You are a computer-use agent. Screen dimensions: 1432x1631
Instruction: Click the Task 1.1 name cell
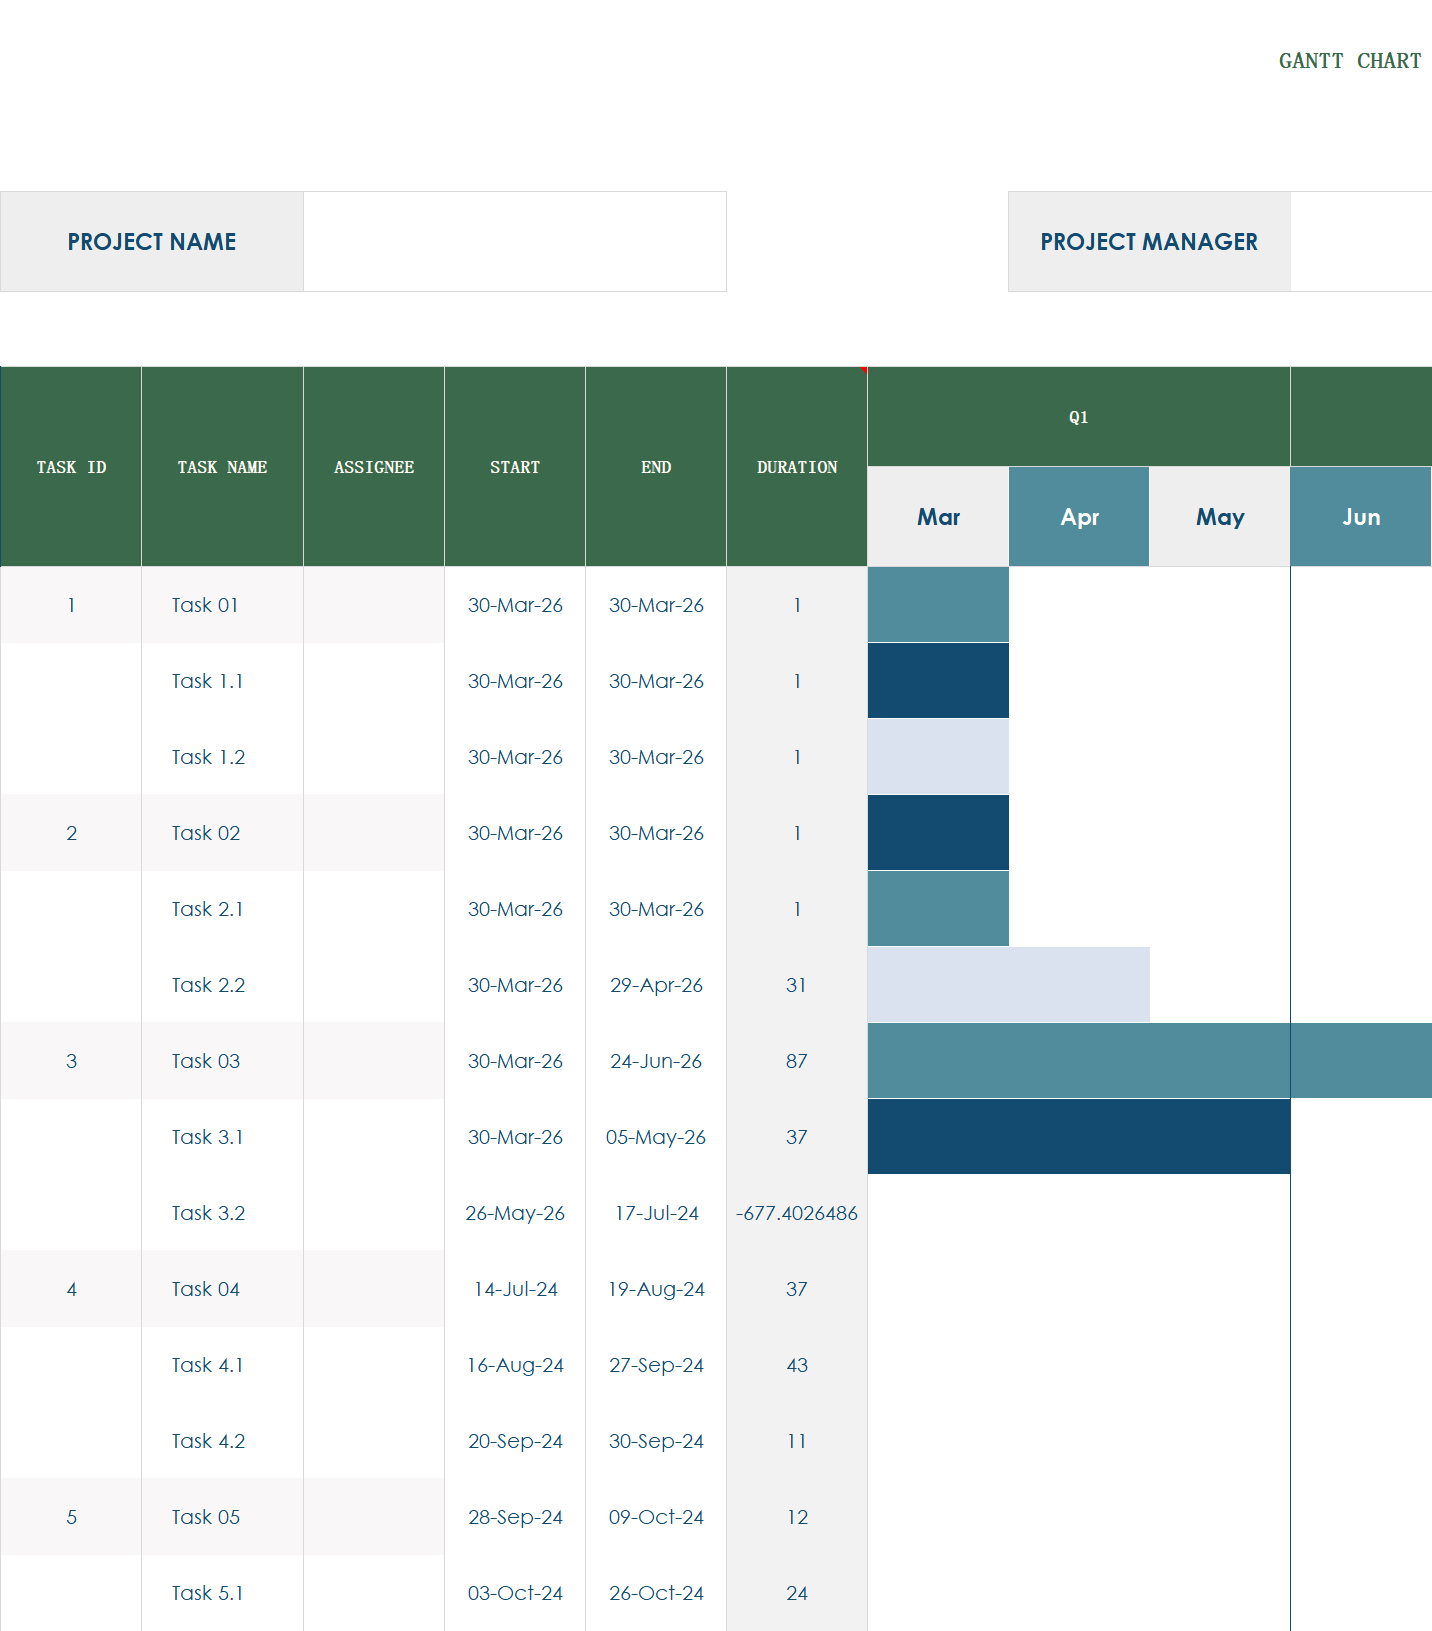pyautogui.click(x=222, y=681)
